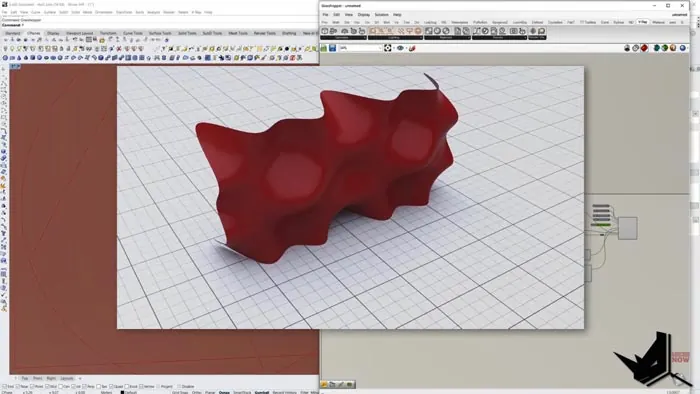This screenshot has height=394, width=700.
Task: Toggle the Vertex osnap checkbox
Action: pyautogui.click(x=142, y=386)
